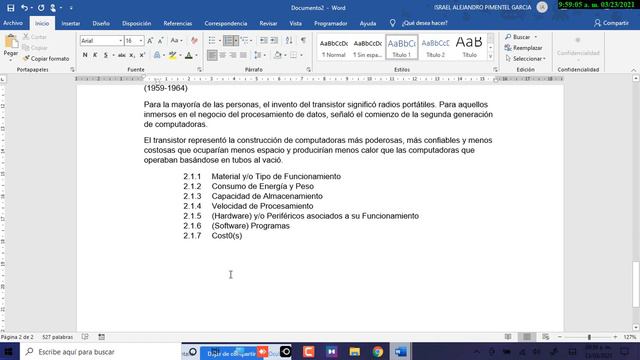Click the Compartir share button
The image size is (640, 360).
click(x=611, y=23)
